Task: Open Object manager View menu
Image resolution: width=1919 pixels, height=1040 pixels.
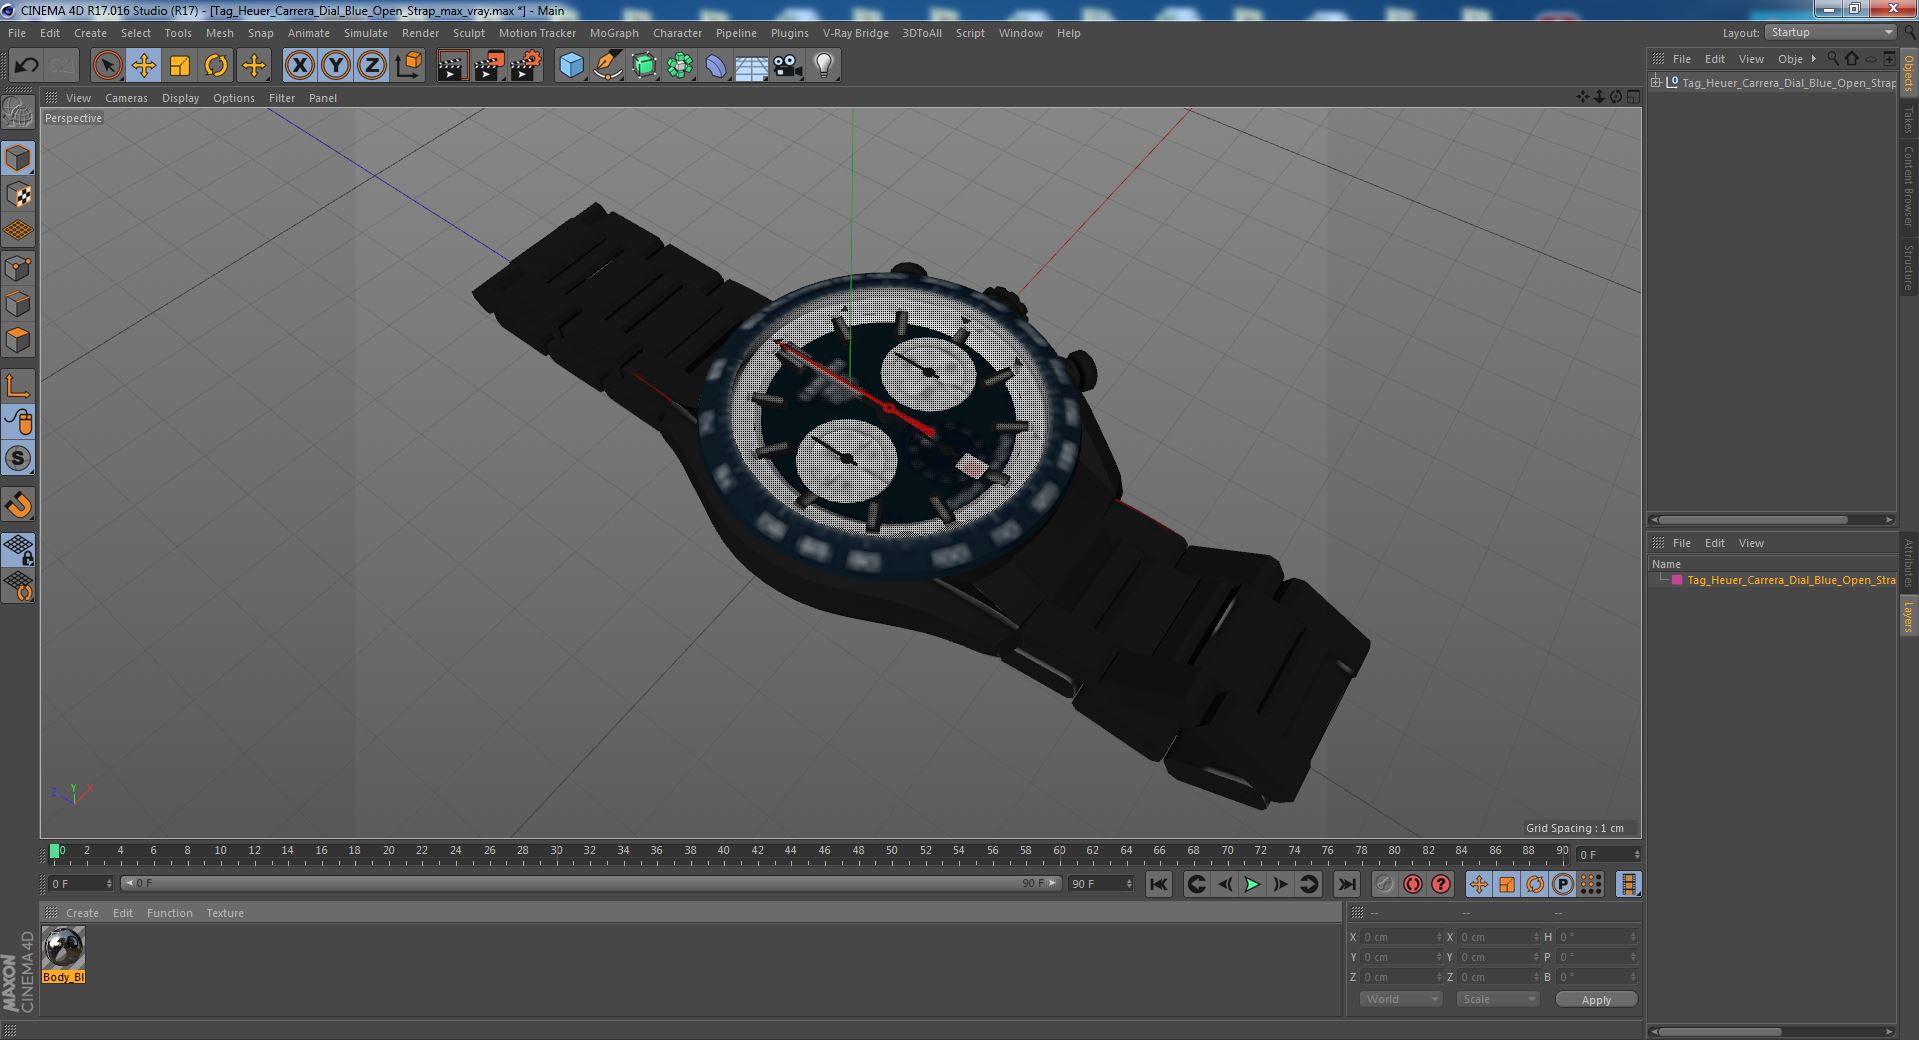Action: (x=1751, y=59)
